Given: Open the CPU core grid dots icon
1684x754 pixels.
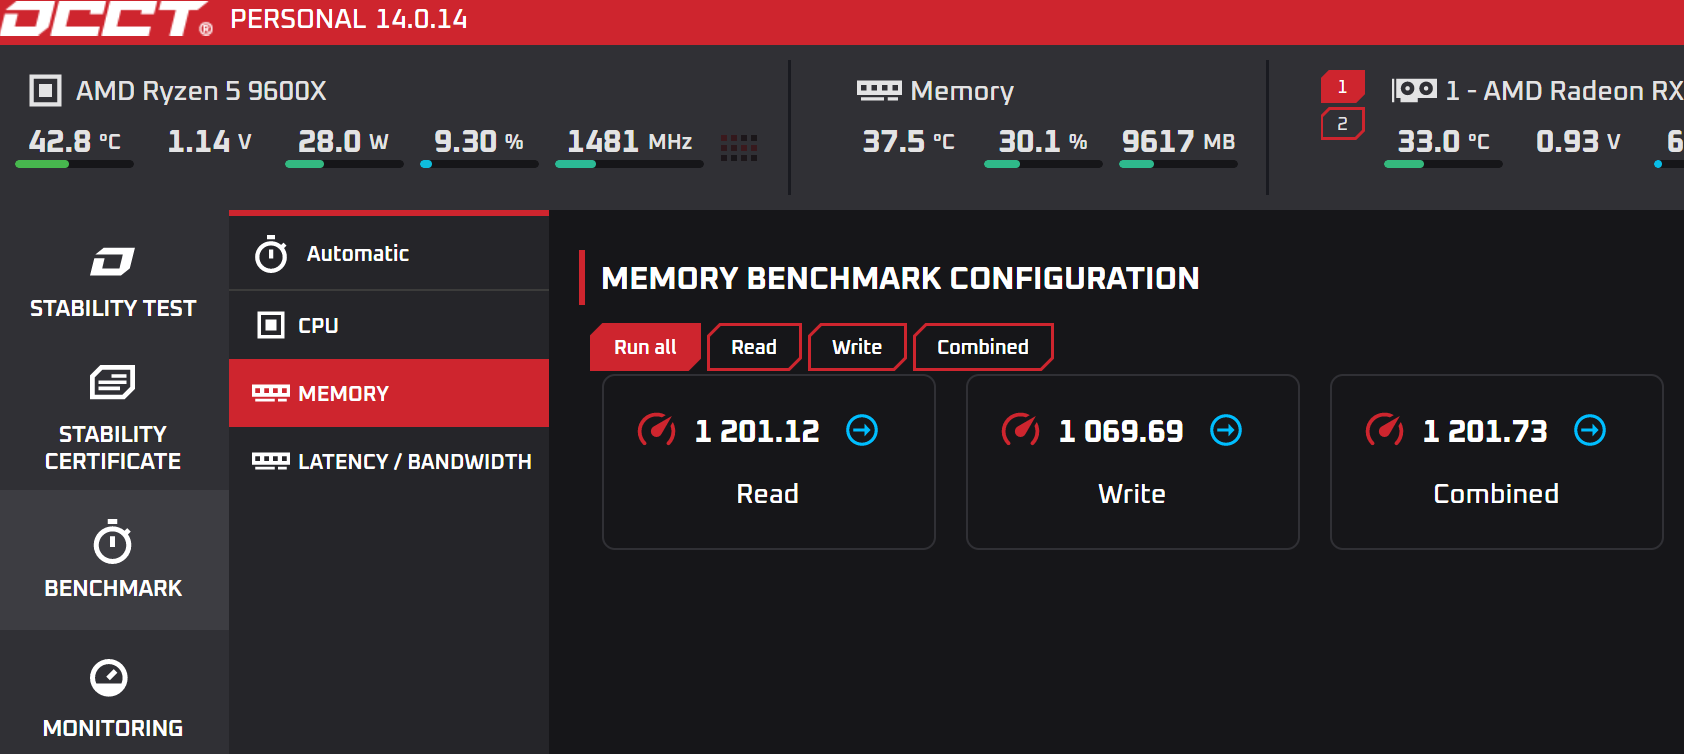Looking at the screenshot, I should (739, 148).
